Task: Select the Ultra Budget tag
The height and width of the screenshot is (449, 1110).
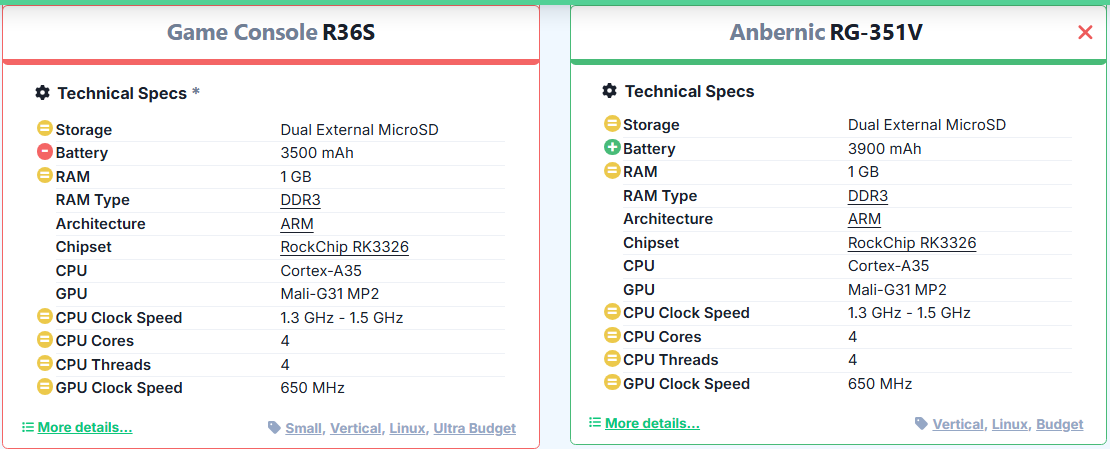Action: (x=474, y=428)
